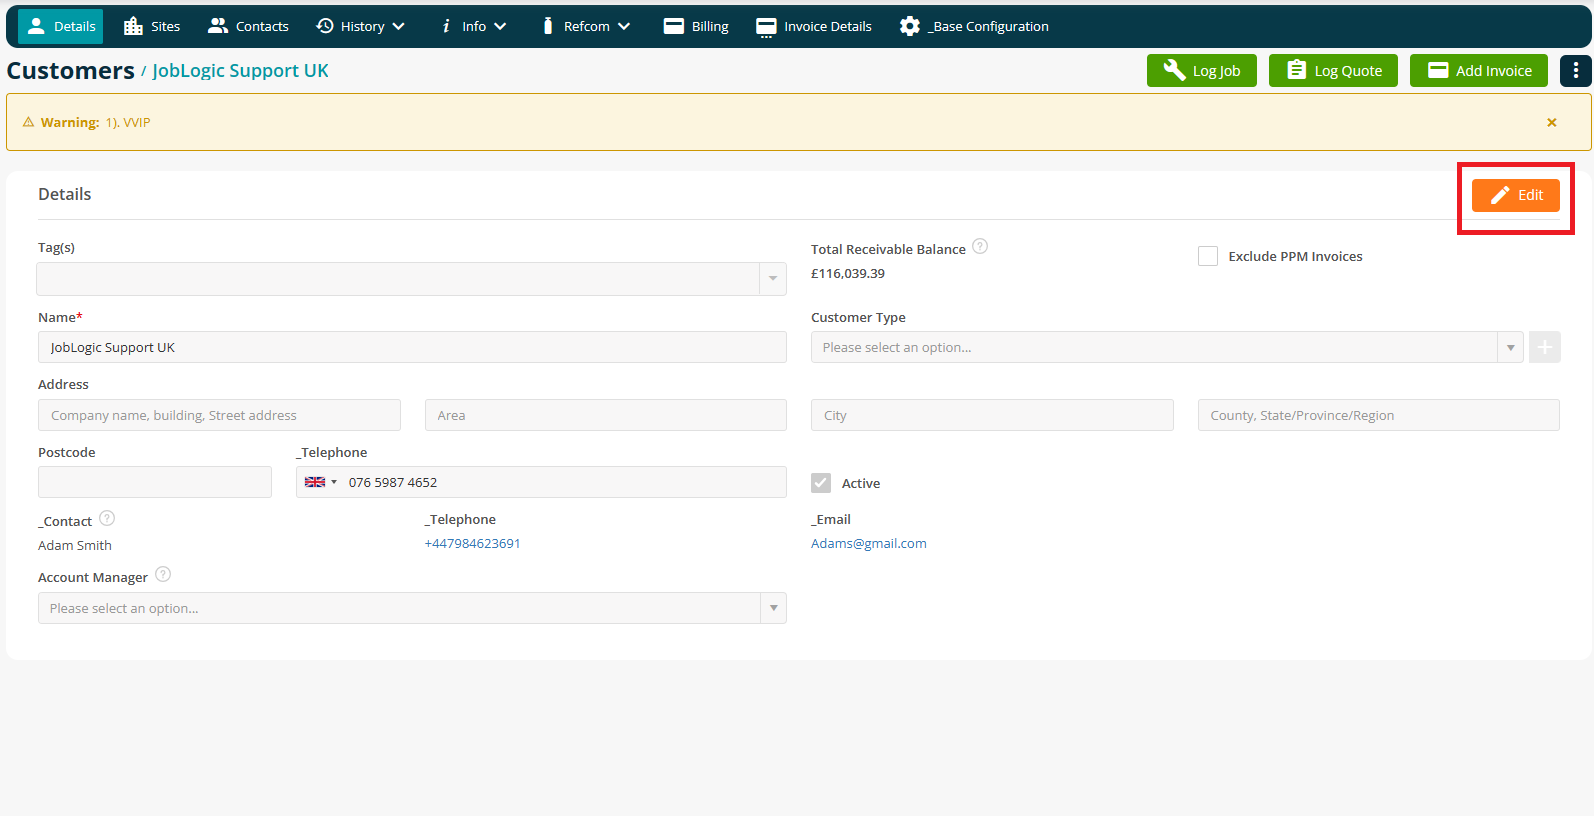The height and width of the screenshot is (816, 1594).
Task: Click the Account Manager help icon
Action: (163, 574)
